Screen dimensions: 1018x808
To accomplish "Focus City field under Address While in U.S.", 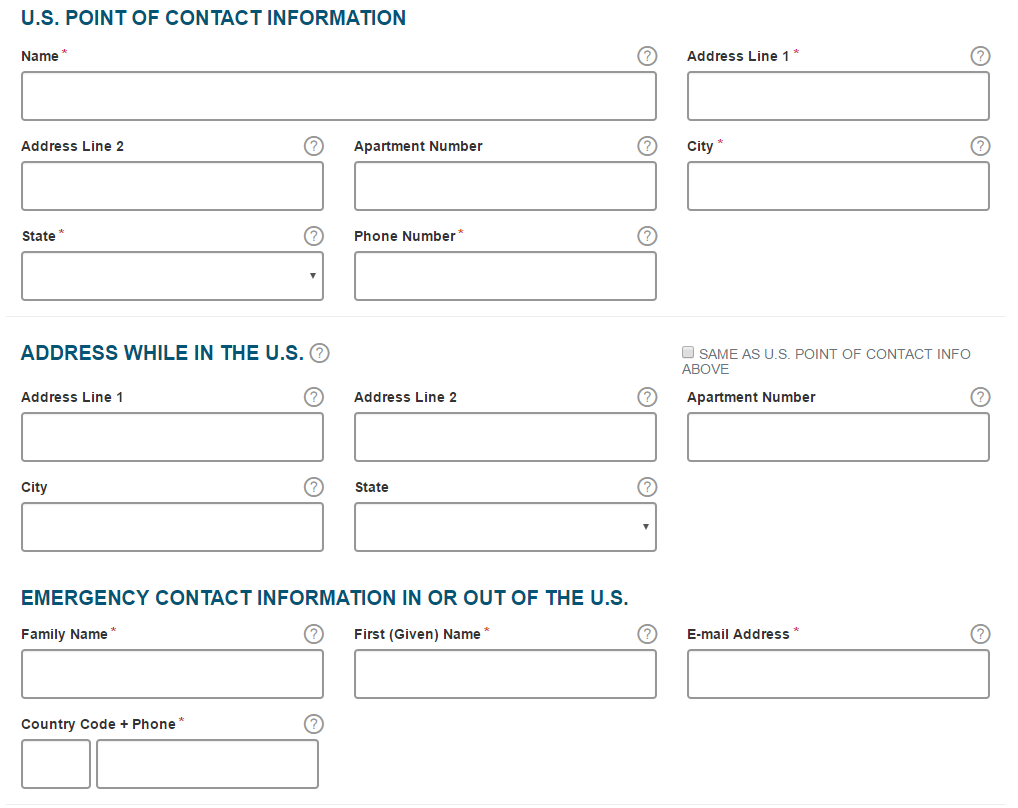I will tap(172, 527).
